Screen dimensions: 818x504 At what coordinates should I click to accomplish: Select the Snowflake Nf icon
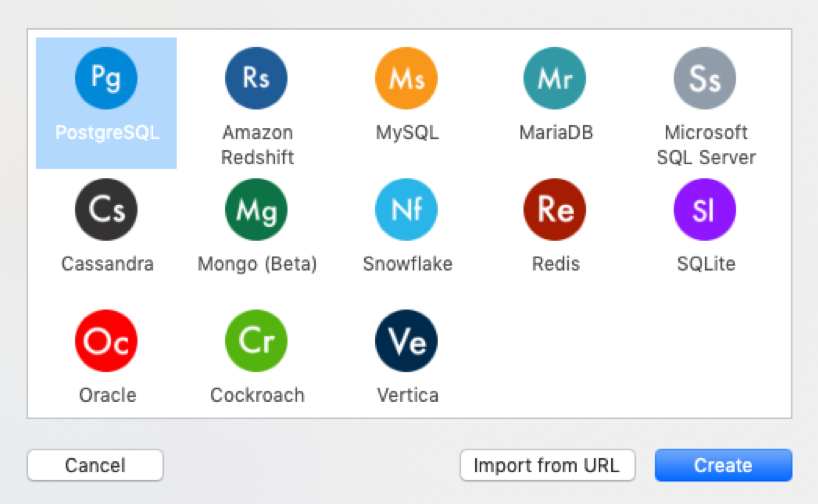pos(406,210)
